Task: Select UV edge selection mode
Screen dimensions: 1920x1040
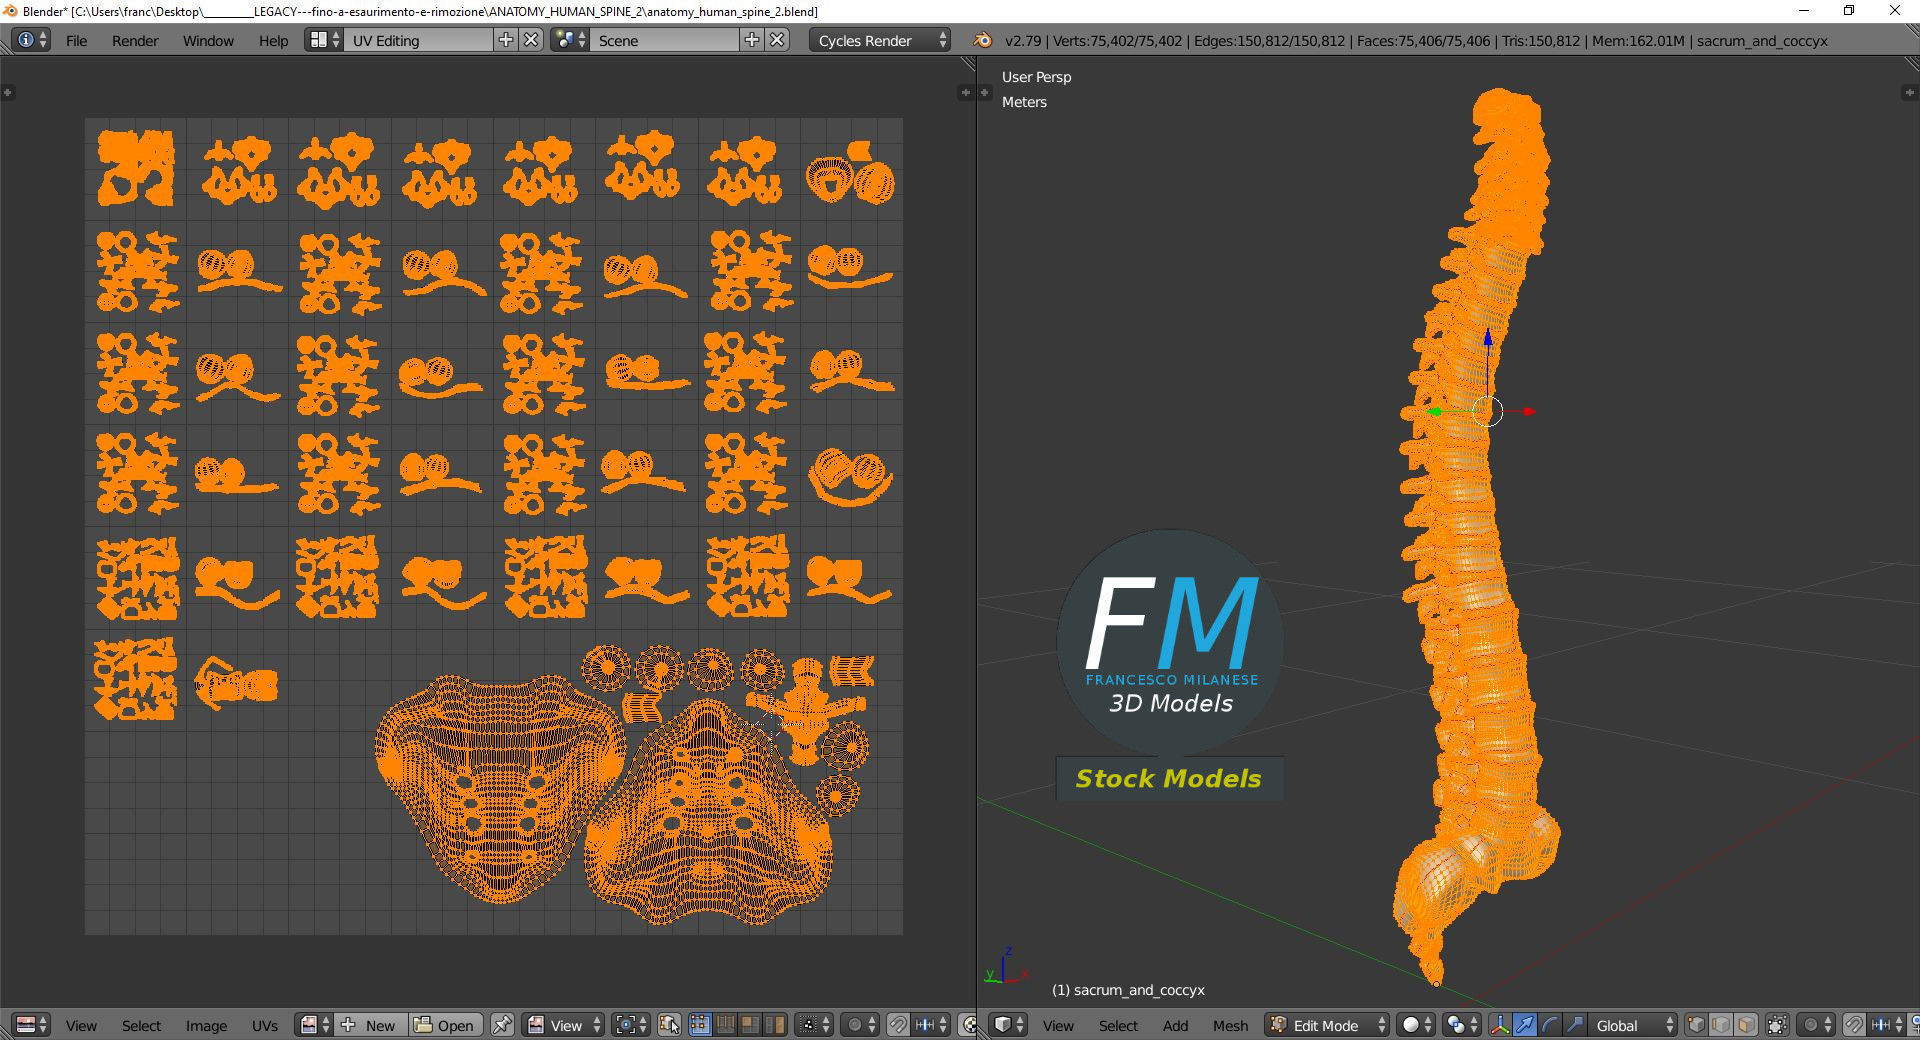Action: click(x=725, y=1025)
